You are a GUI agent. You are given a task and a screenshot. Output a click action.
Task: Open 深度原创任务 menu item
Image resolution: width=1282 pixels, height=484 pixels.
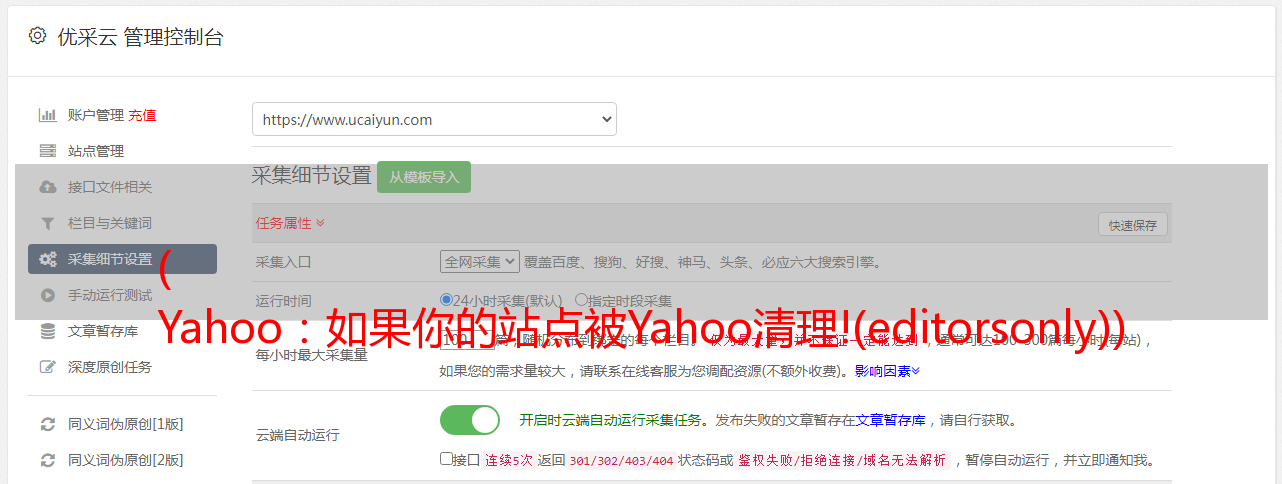(110, 367)
